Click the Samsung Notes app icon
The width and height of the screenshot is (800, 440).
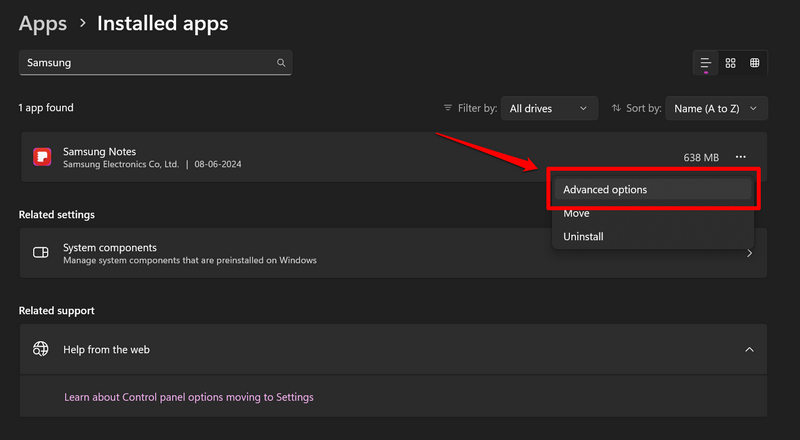(42, 157)
